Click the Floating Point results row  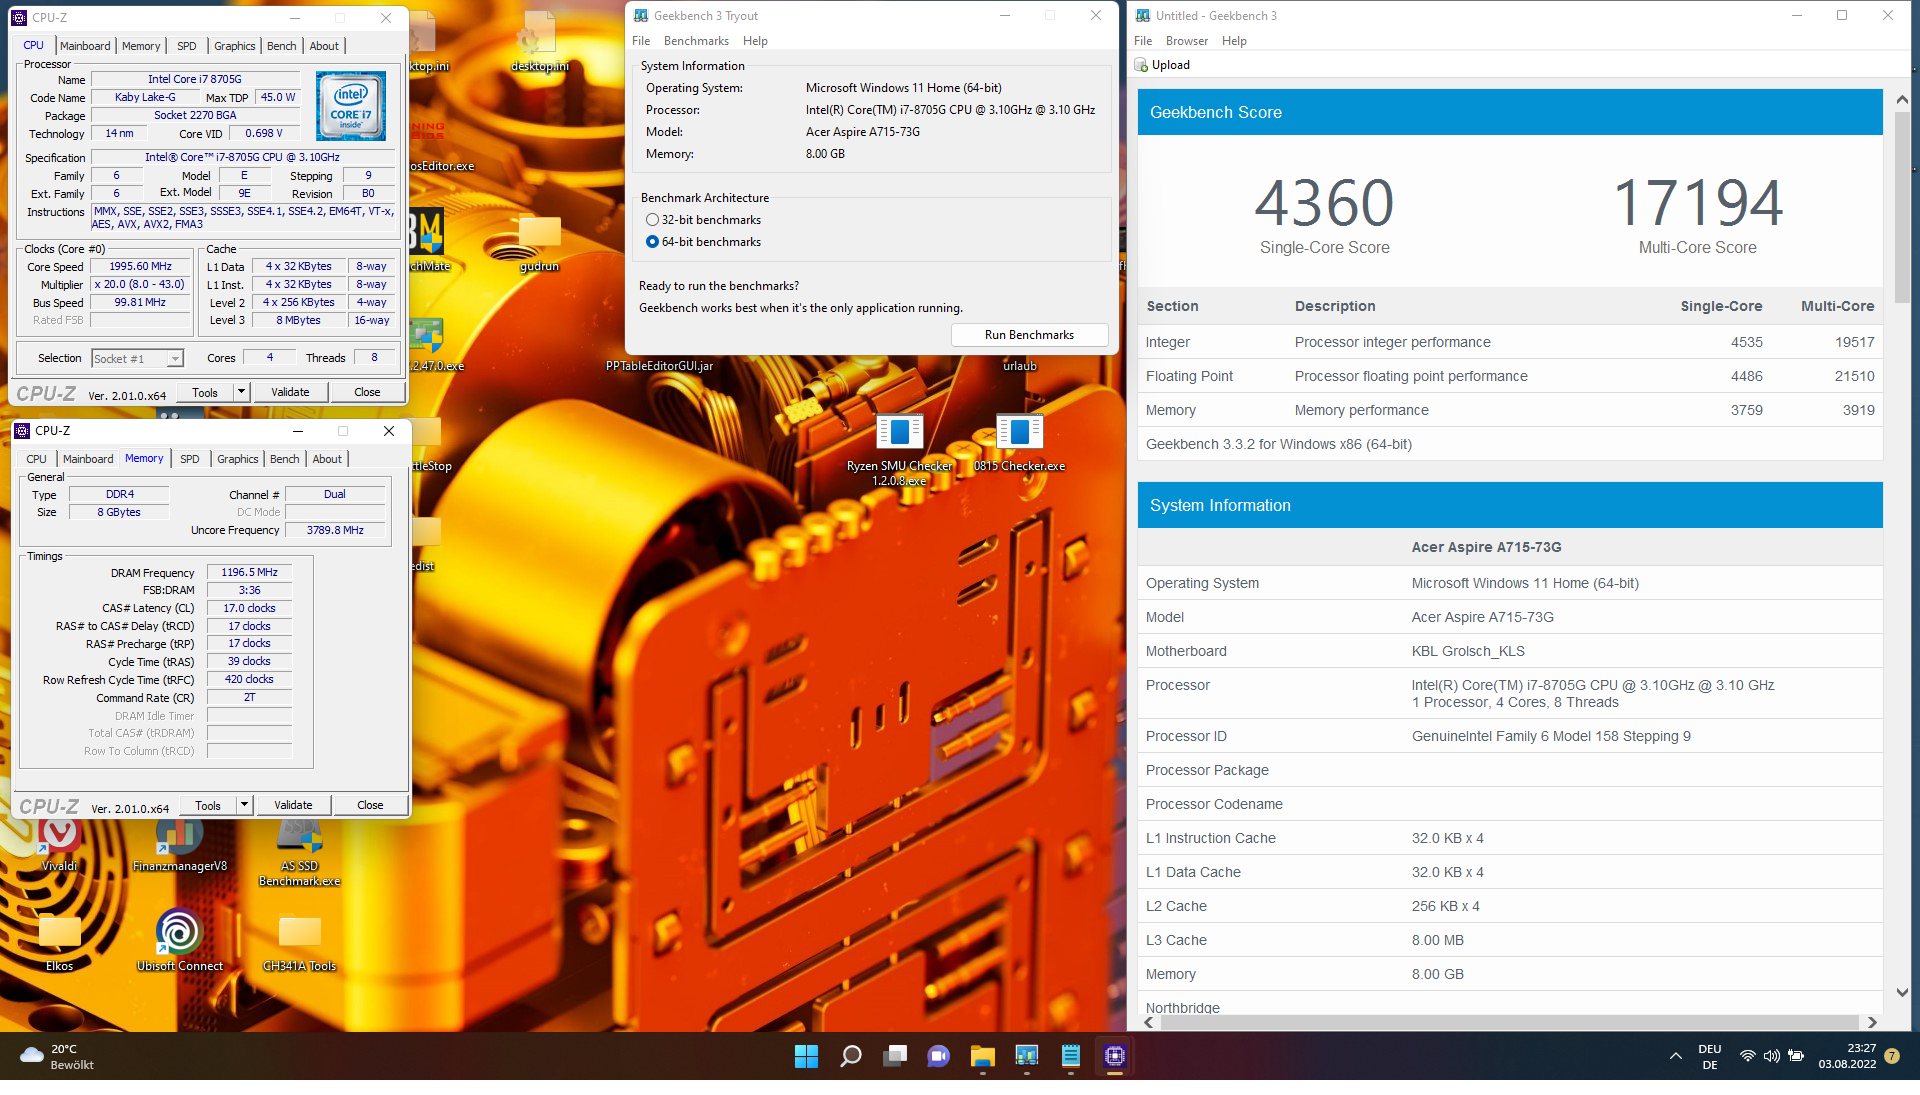[x=1510, y=376]
